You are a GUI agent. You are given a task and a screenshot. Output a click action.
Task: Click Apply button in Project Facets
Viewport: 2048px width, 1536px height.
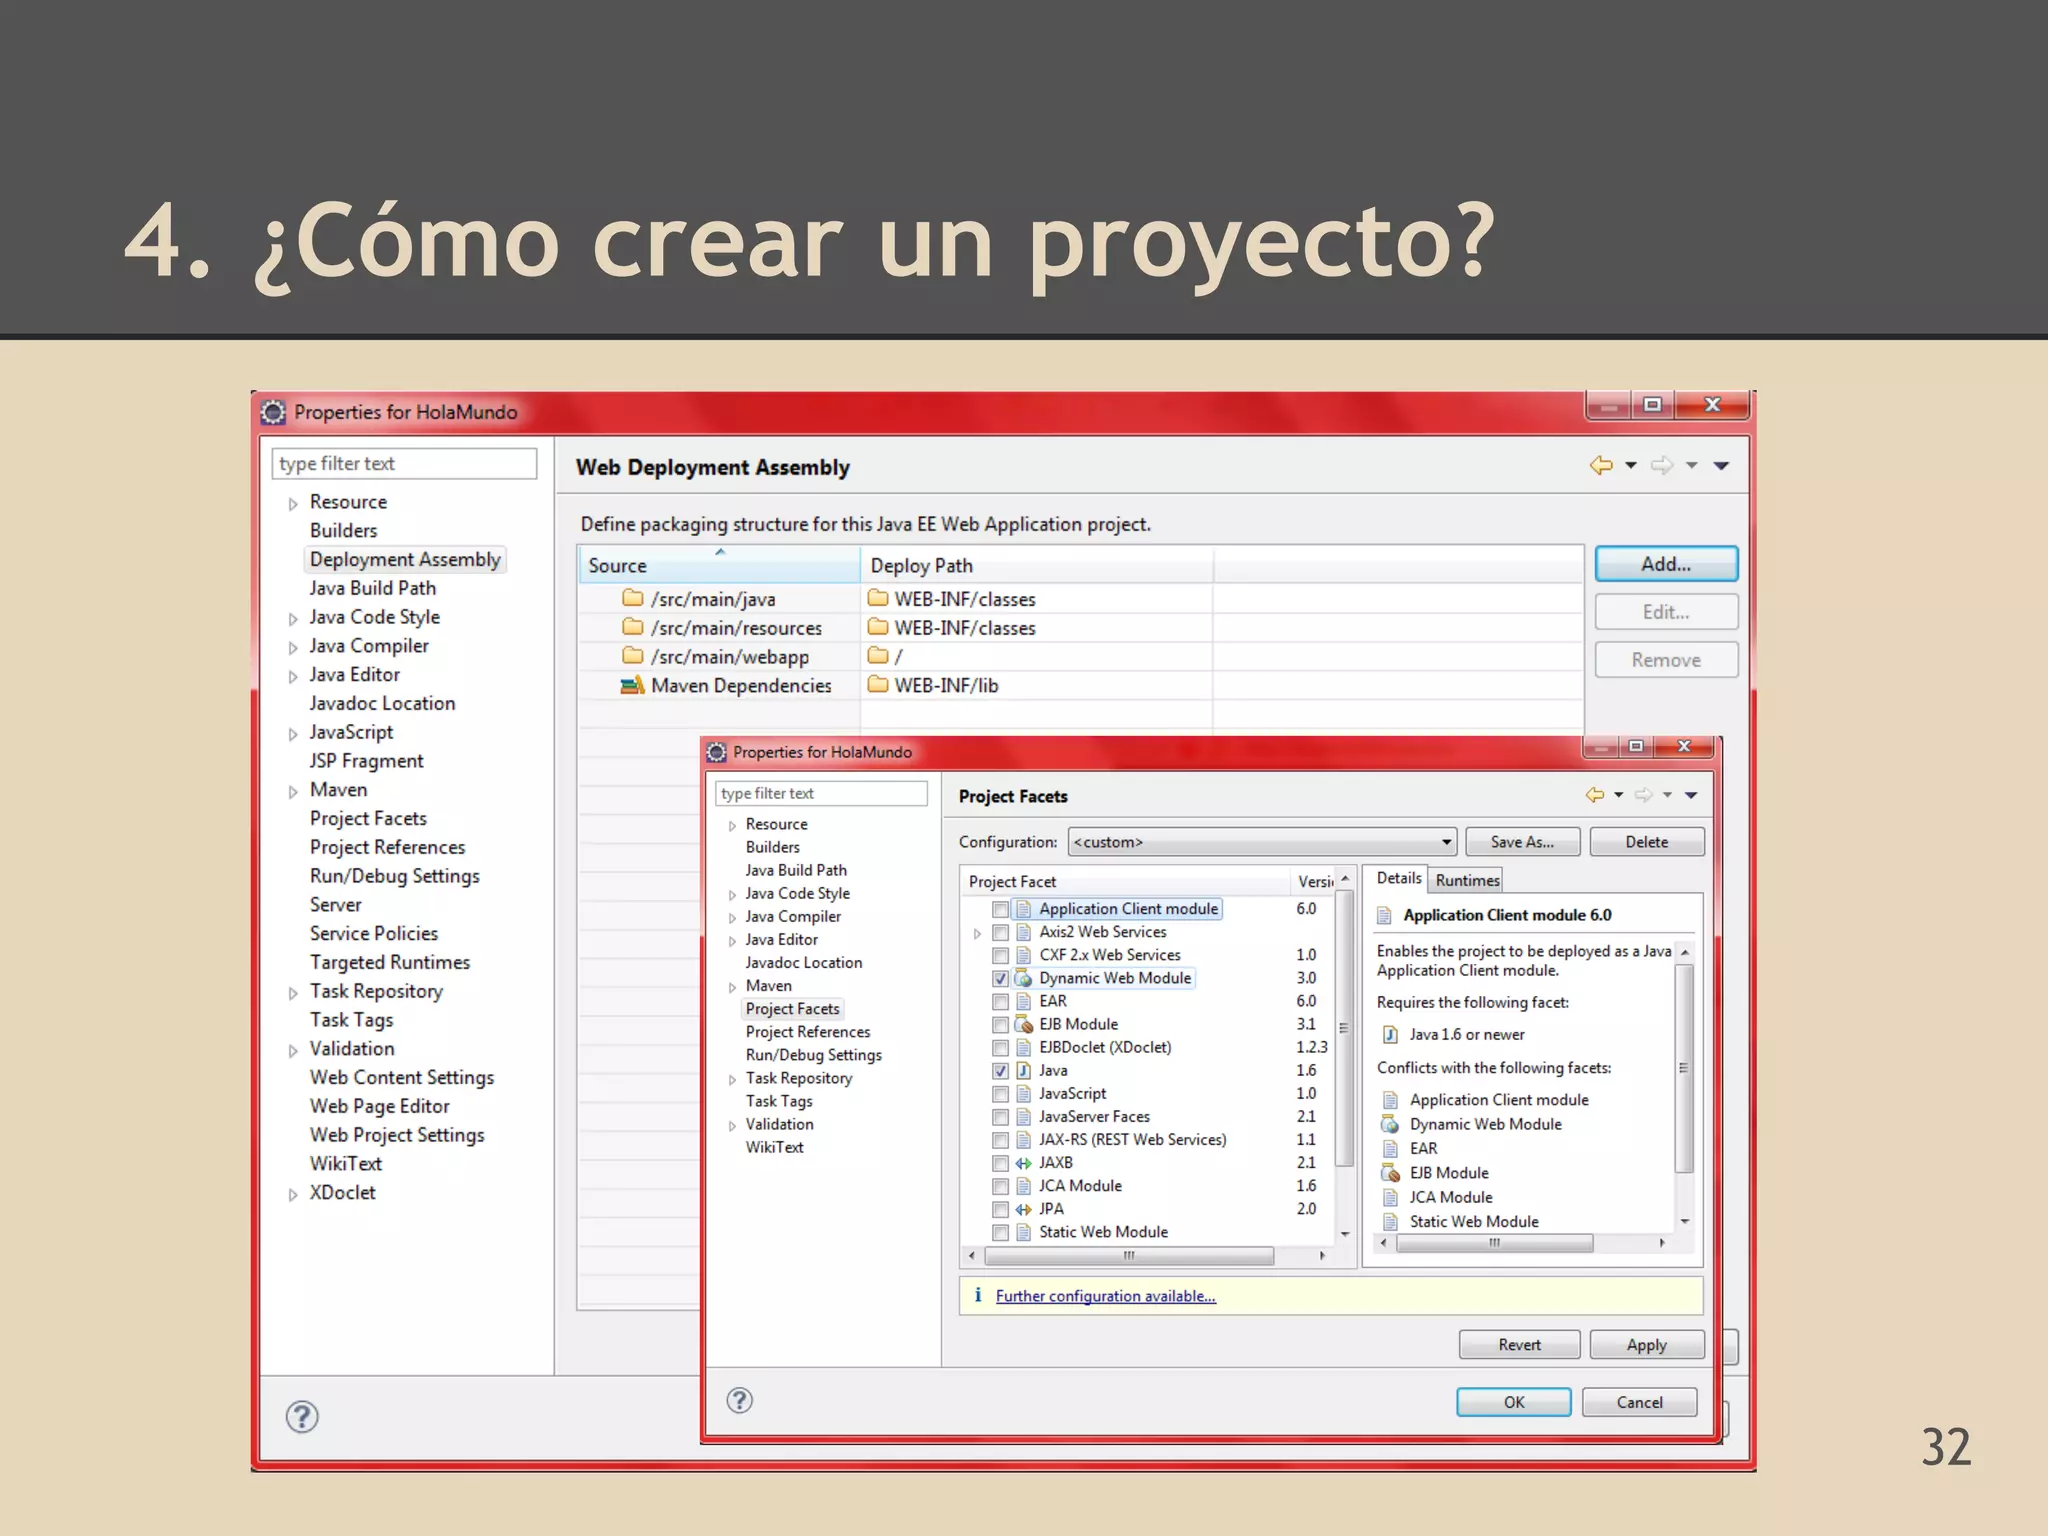(x=1646, y=1345)
